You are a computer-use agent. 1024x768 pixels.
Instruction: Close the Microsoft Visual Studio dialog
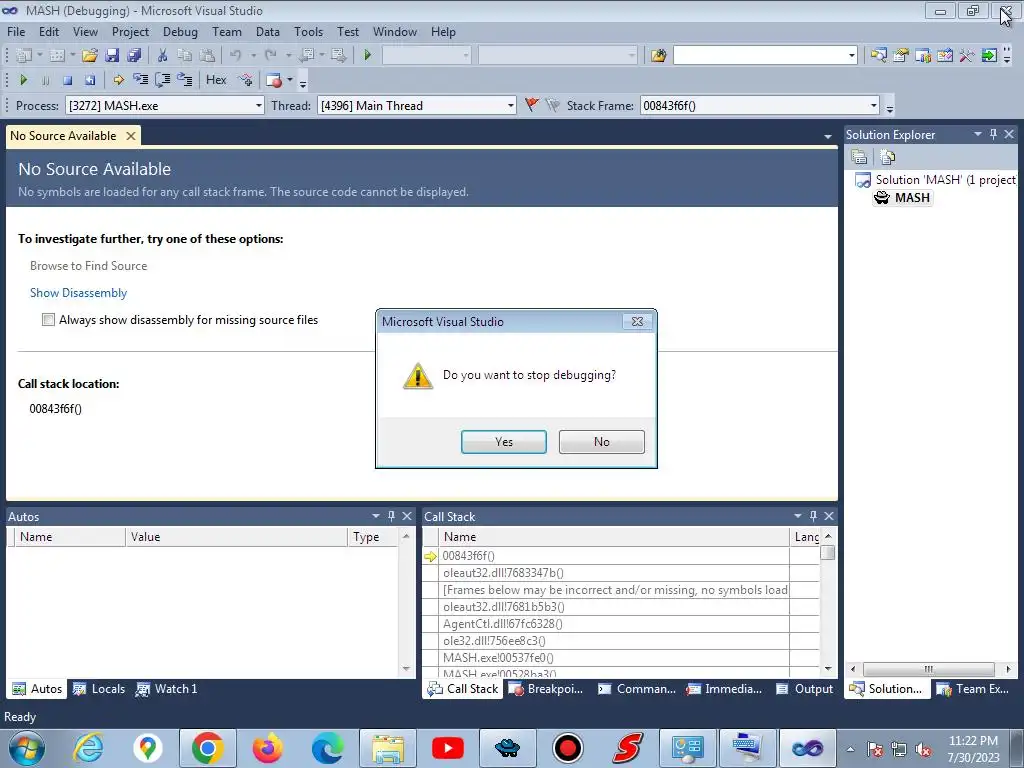point(637,321)
